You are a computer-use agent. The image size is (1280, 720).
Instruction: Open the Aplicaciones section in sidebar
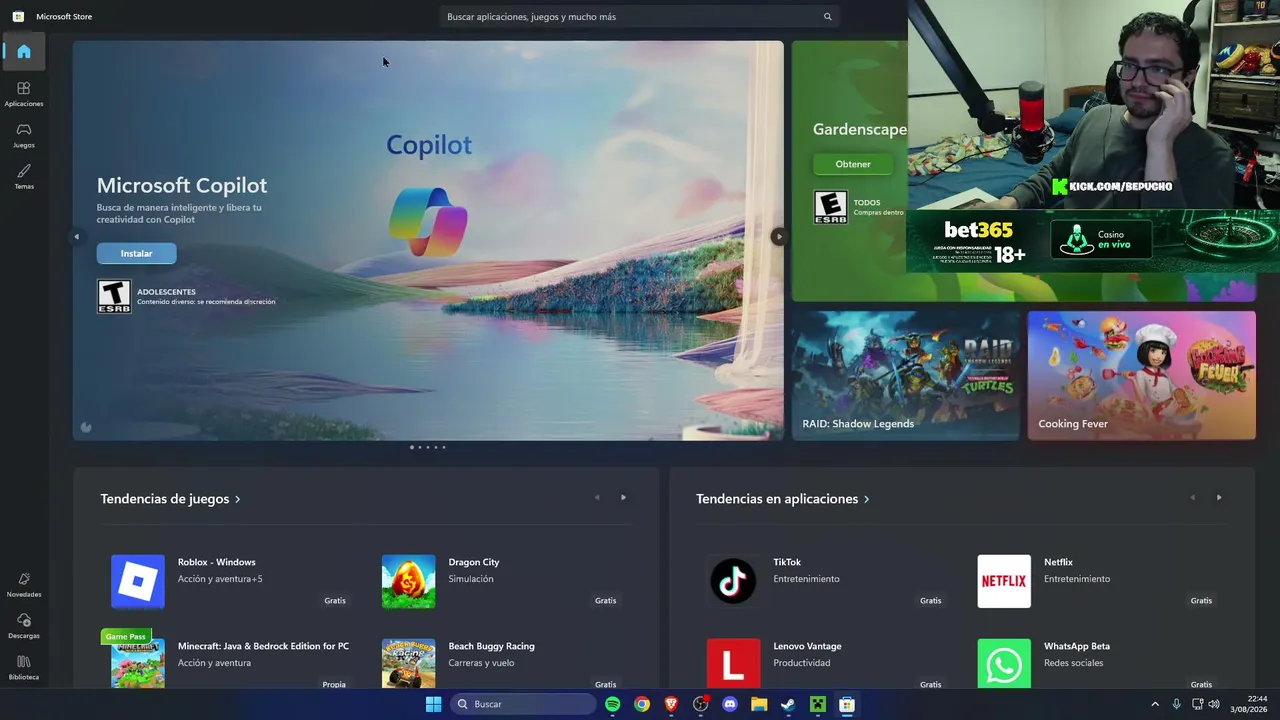[24, 94]
